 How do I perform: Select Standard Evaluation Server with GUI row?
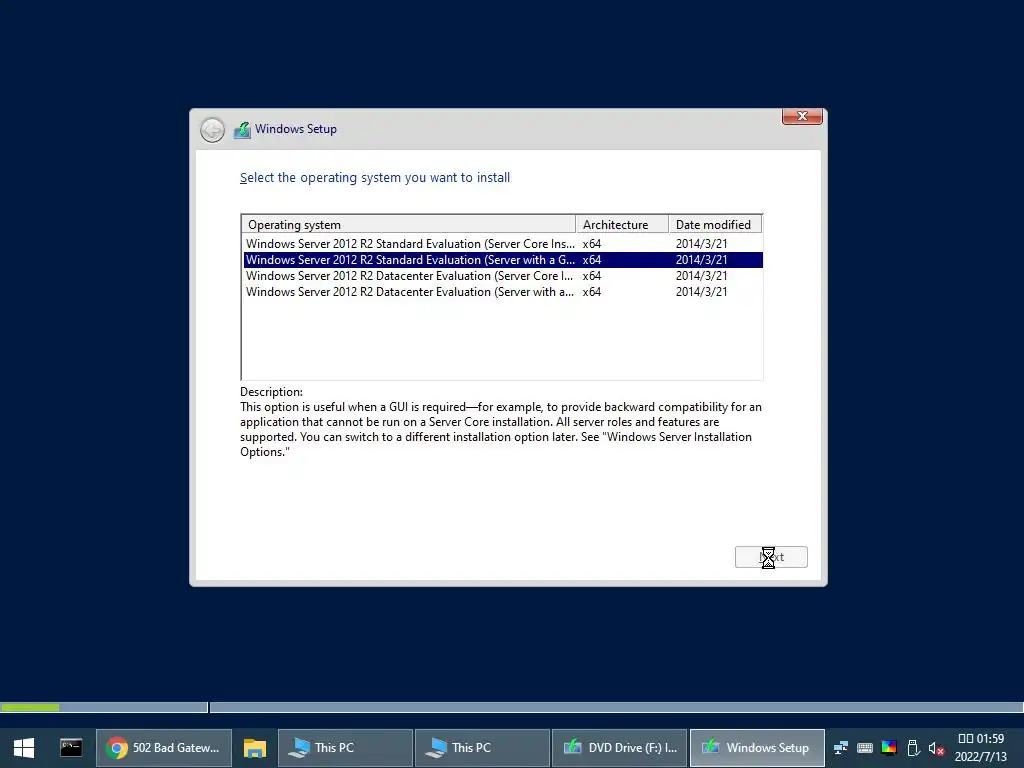502,260
